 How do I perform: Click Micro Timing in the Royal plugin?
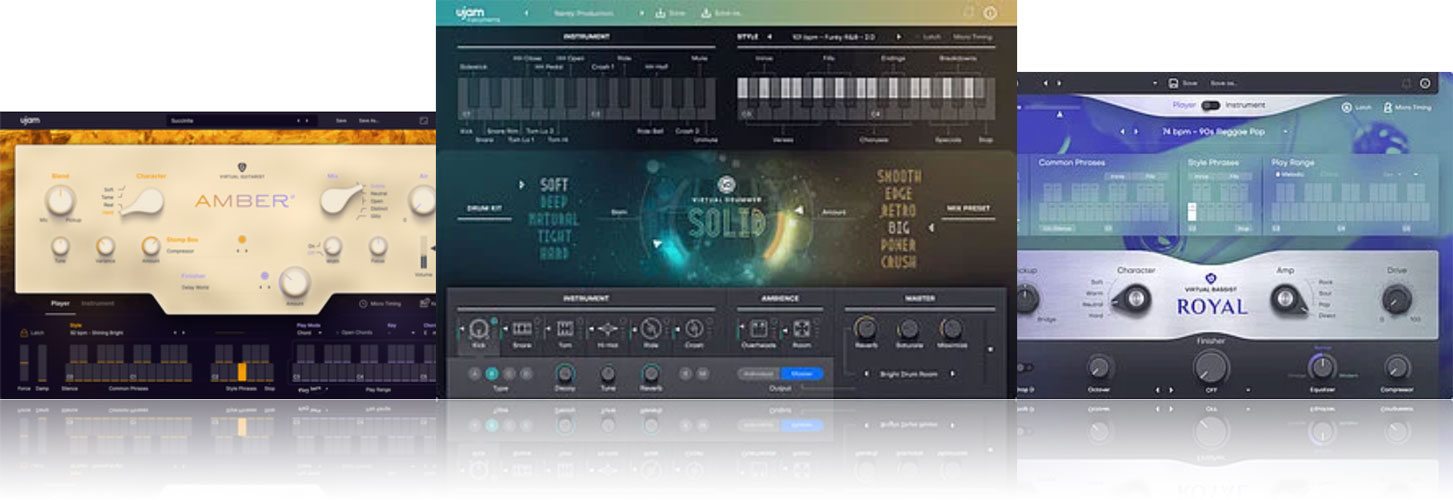tap(1410, 106)
